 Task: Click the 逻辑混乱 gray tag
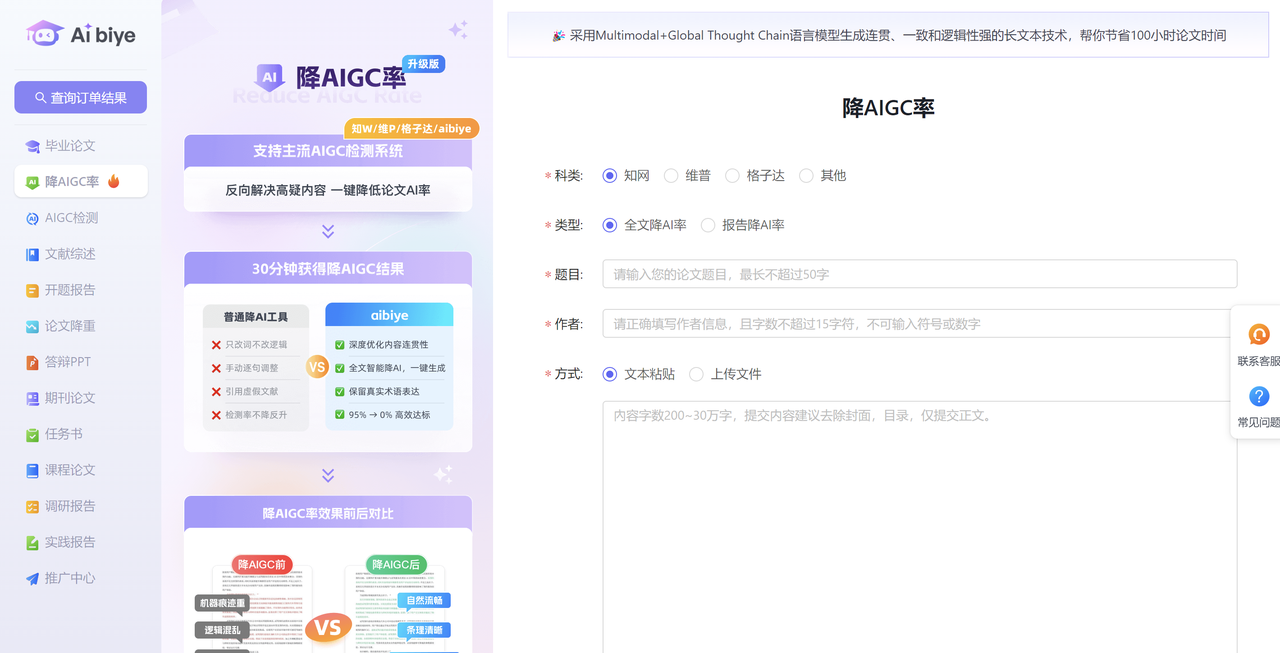[222, 630]
